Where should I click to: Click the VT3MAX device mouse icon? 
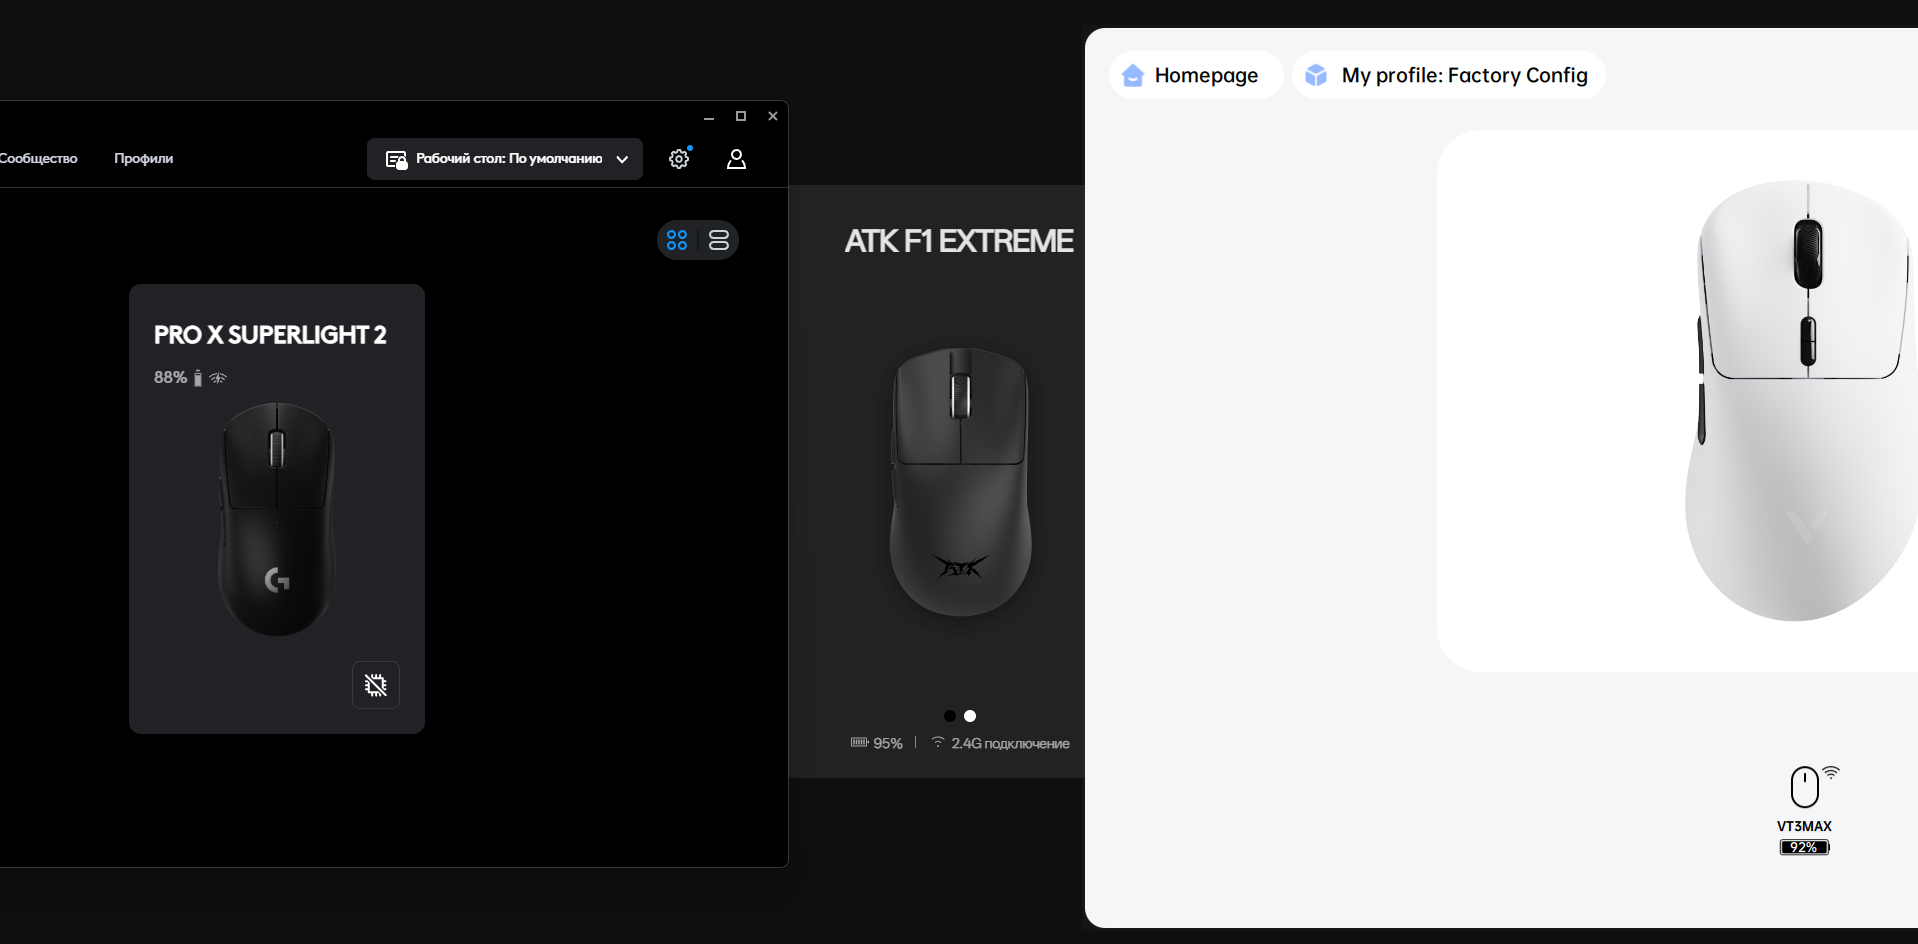click(x=1805, y=787)
